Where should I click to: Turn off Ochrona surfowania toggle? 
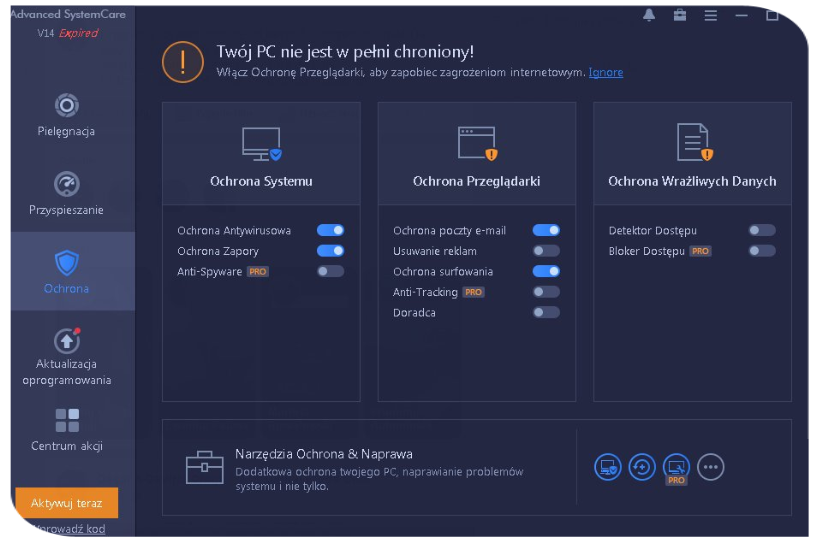tap(546, 271)
